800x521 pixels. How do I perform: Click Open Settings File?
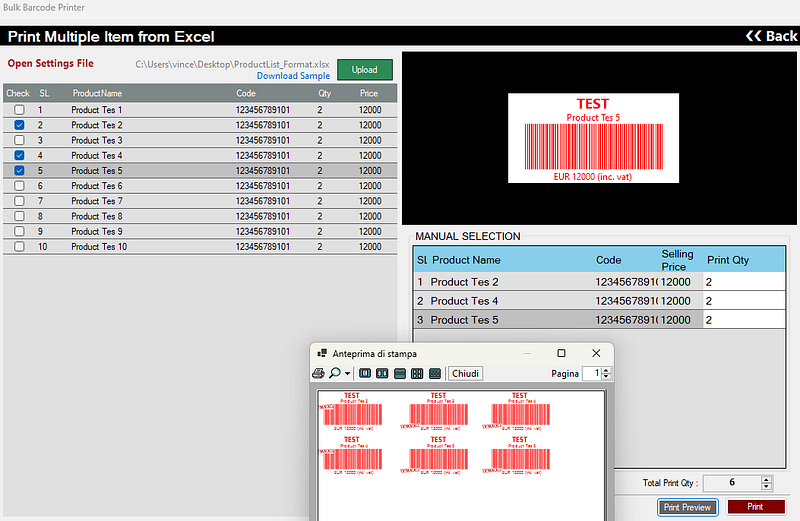(51, 63)
